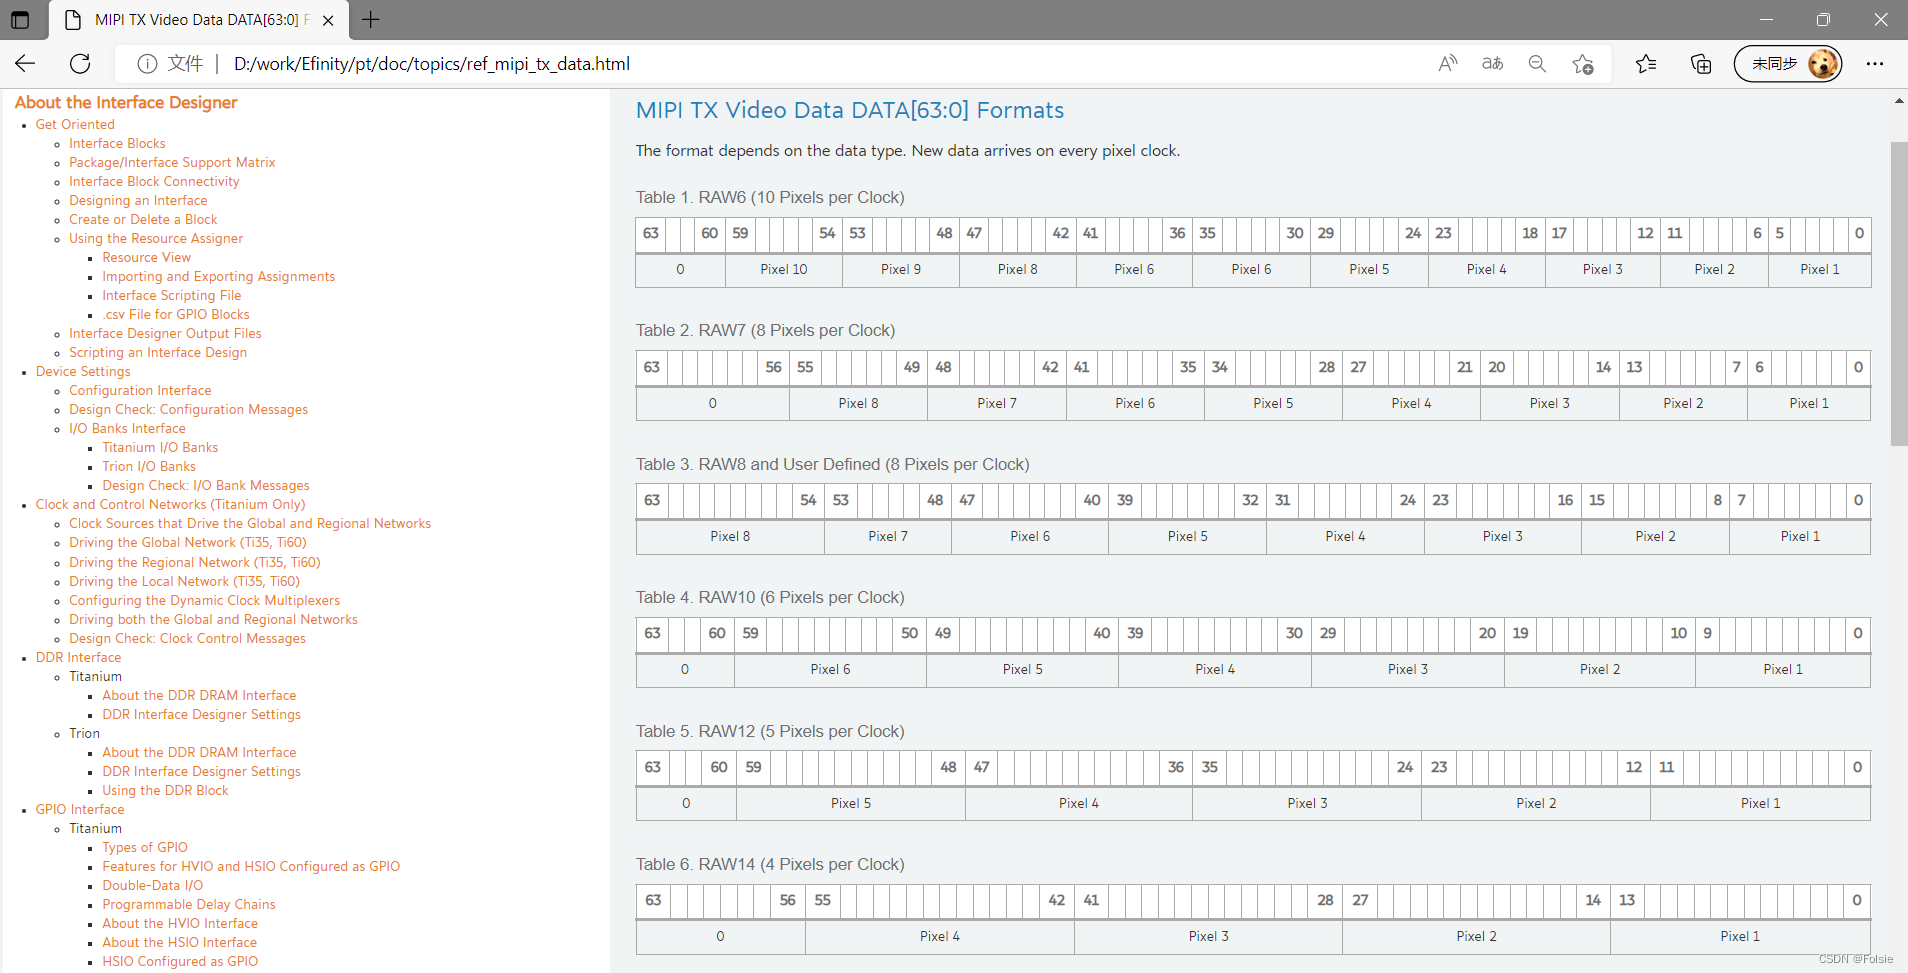
Task: View site information icon in address bar
Action: pos(147,64)
